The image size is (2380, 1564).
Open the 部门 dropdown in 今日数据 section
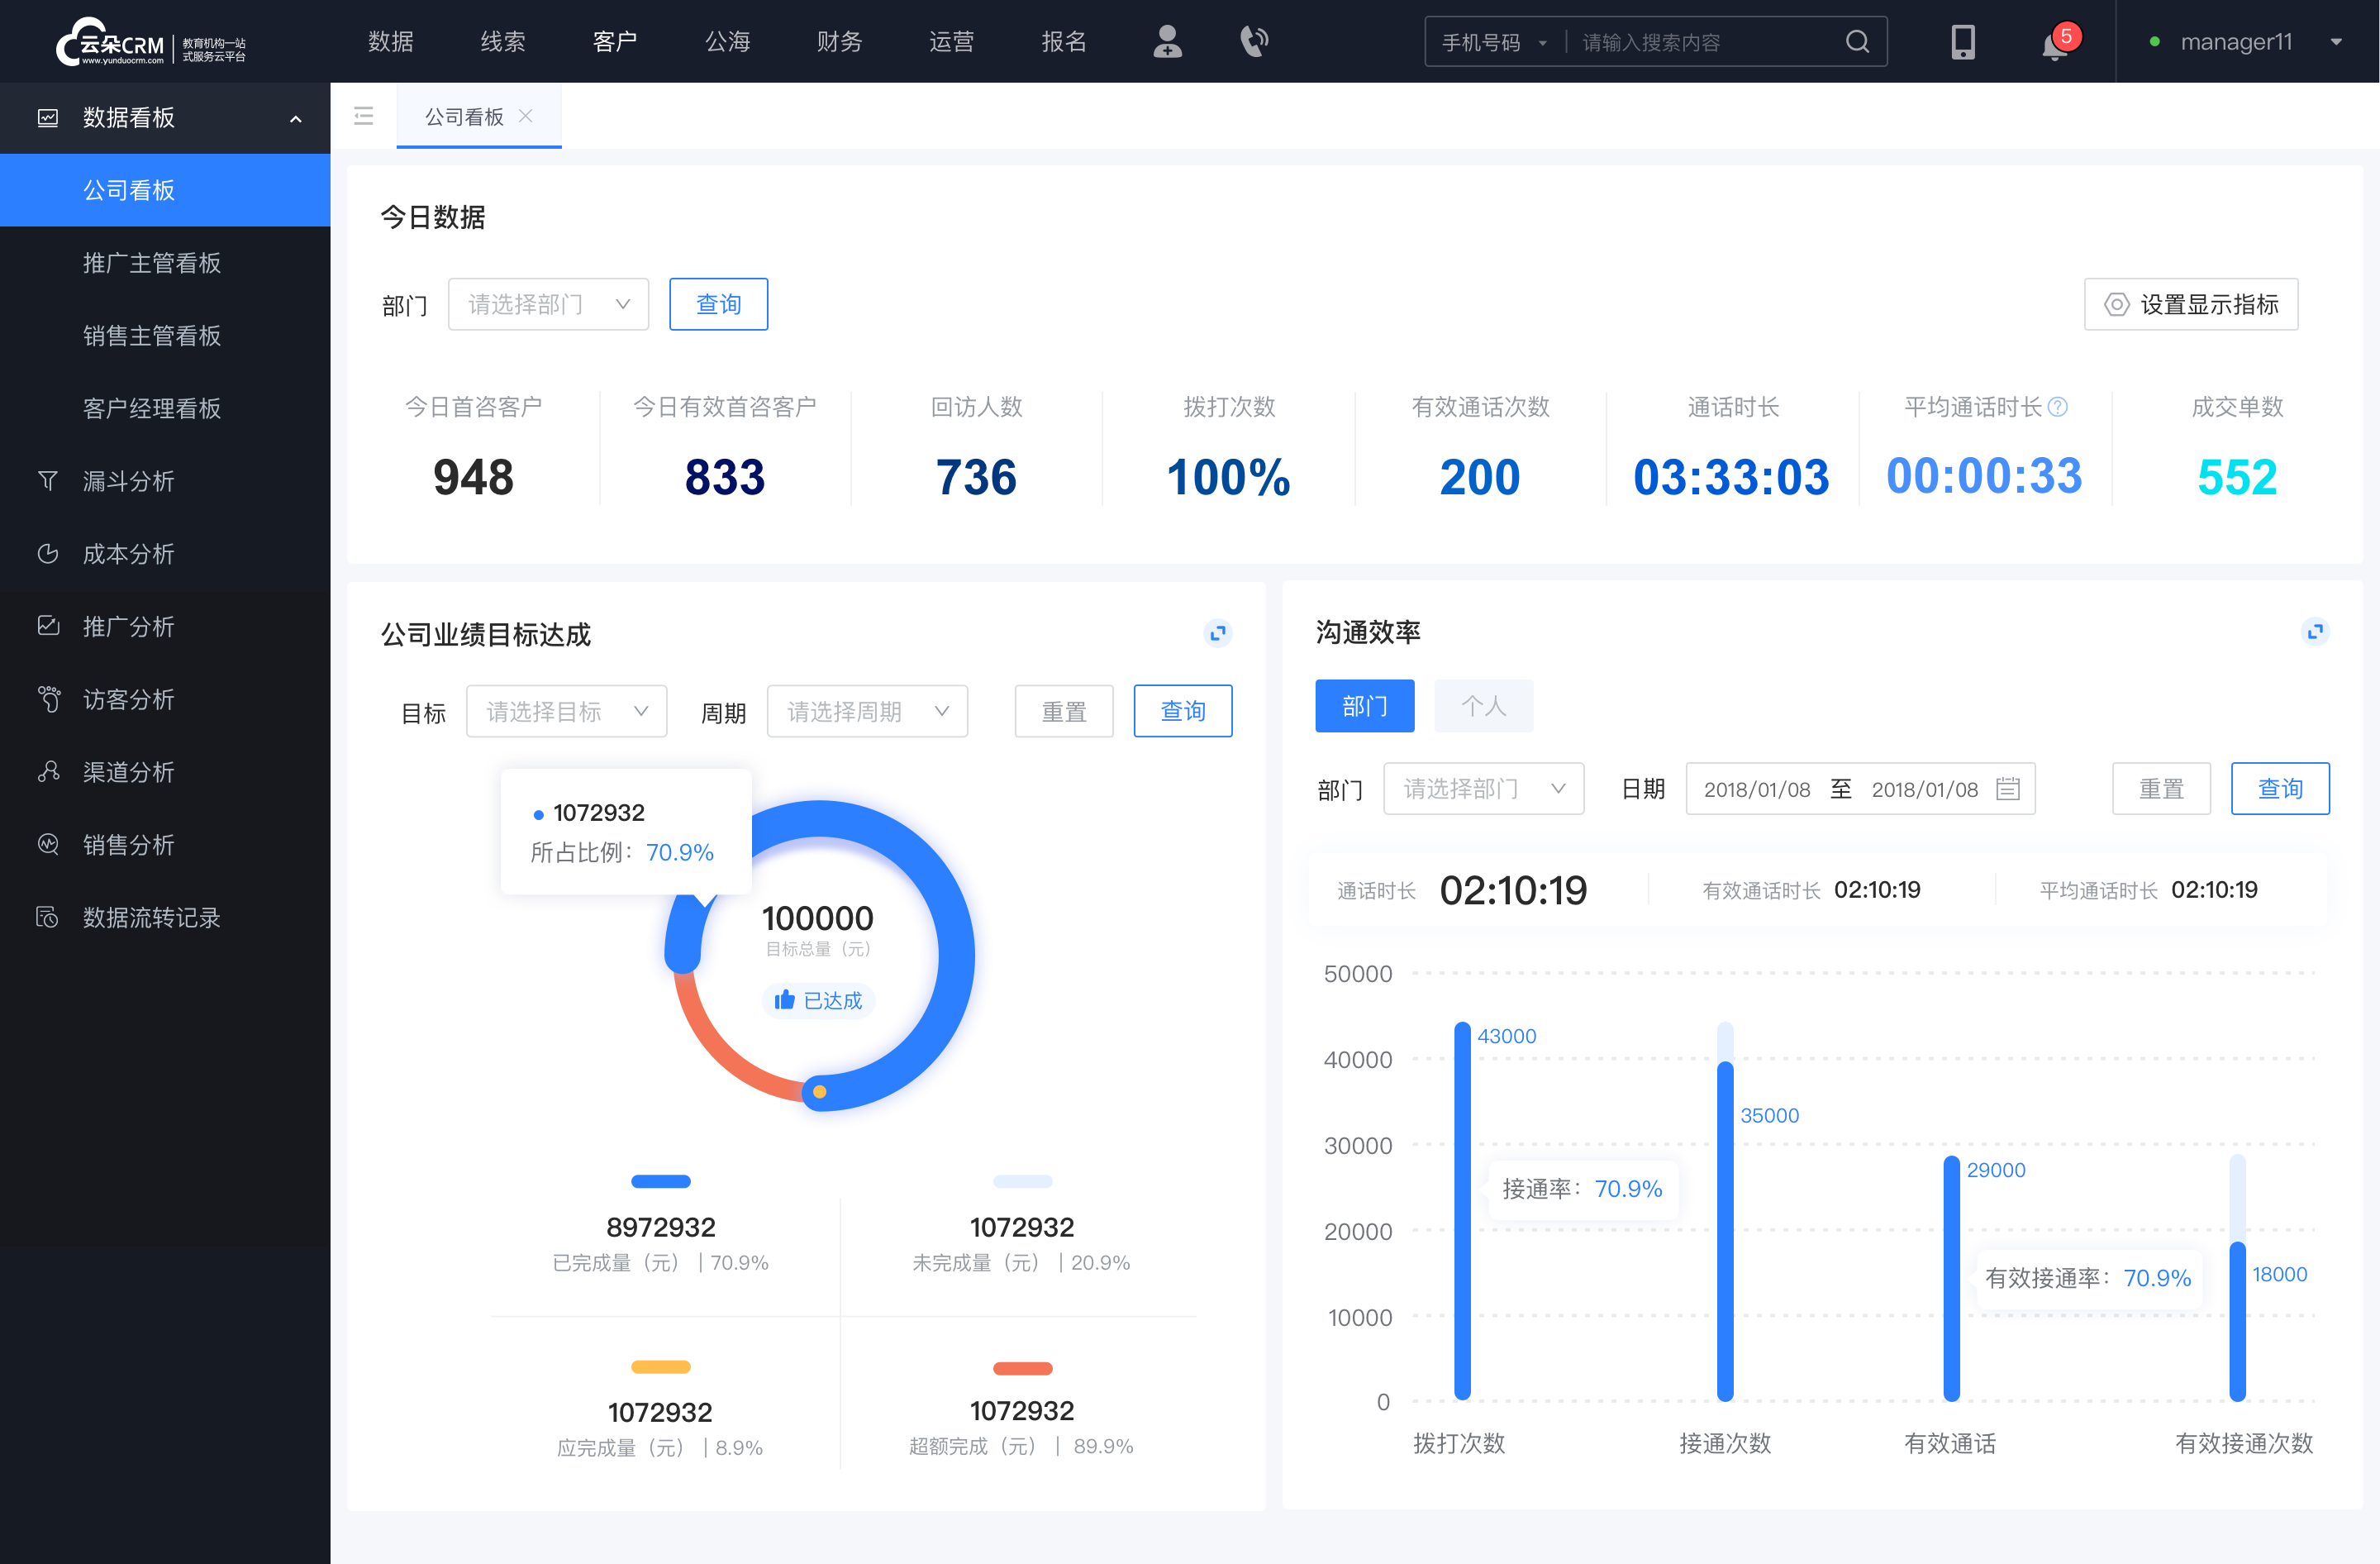click(545, 302)
